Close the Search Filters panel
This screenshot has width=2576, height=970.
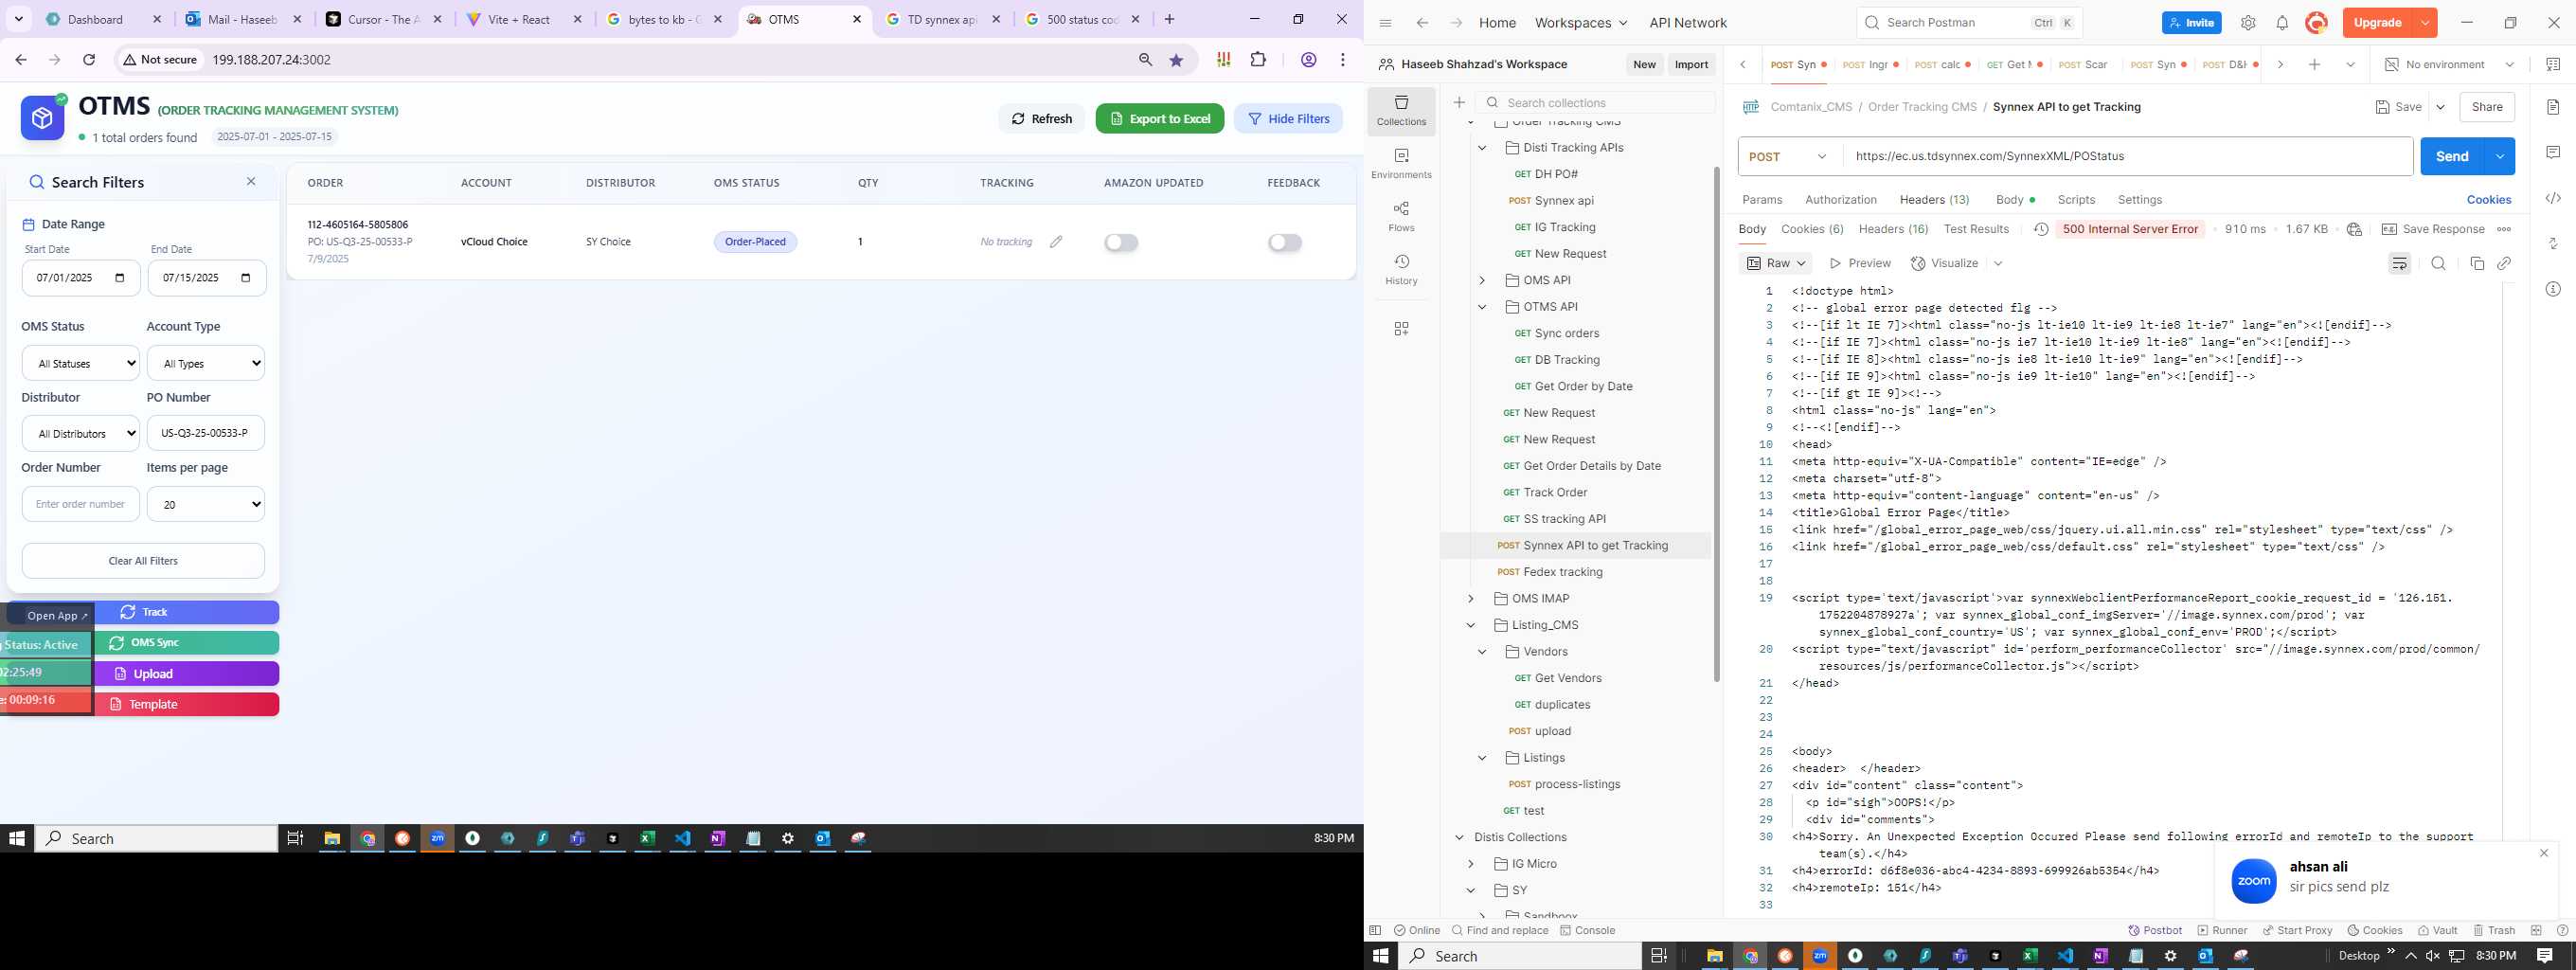pyautogui.click(x=251, y=181)
